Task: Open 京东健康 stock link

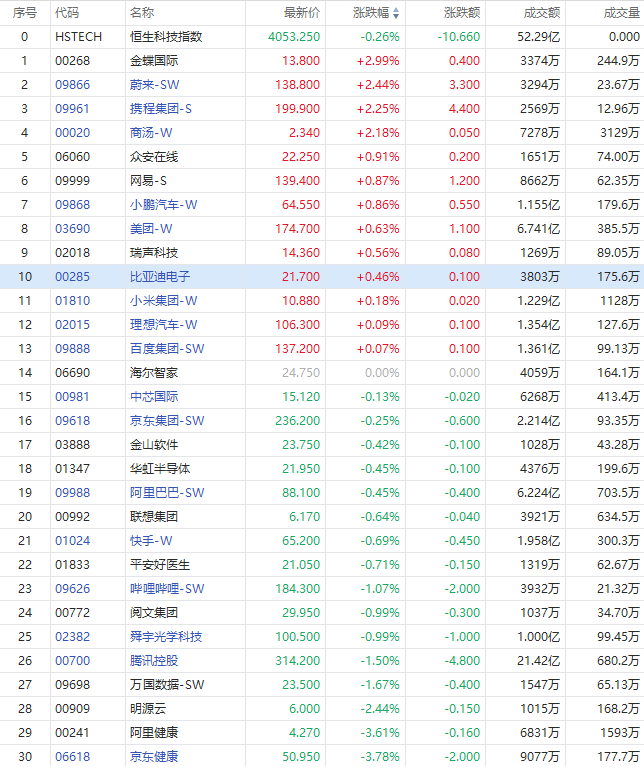Action: tap(154, 757)
